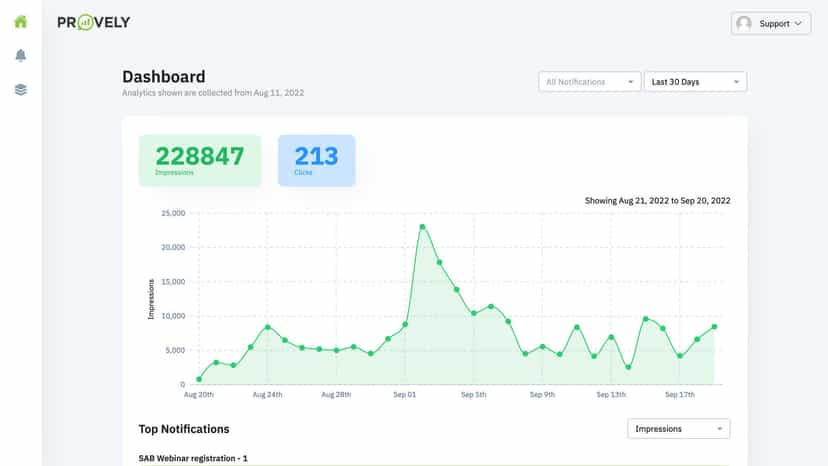Open the Notifications bell in sidebar
Screen dimensions: 828x466
pyautogui.click(x=21, y=55)
